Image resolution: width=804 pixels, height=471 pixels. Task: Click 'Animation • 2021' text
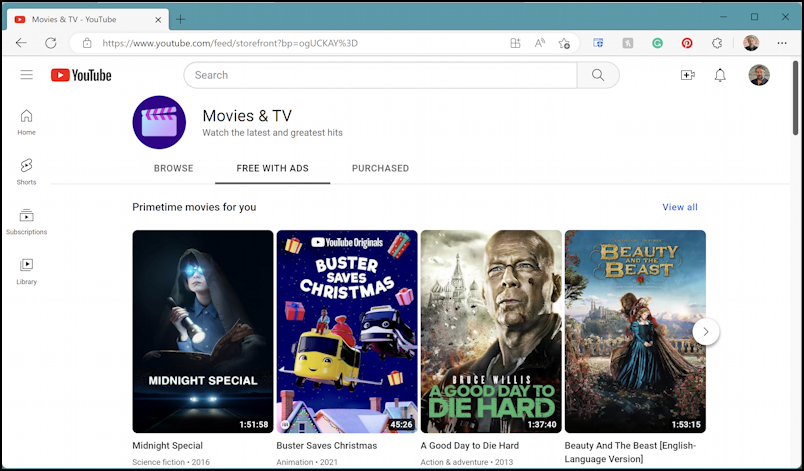307,462
